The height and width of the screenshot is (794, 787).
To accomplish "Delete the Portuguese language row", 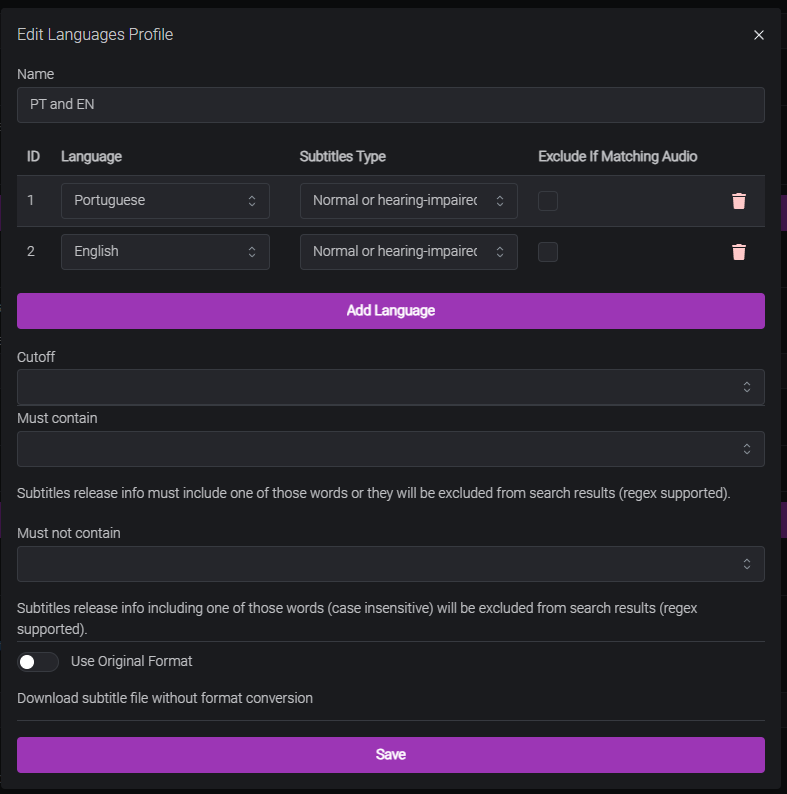I will pos(738,201).
